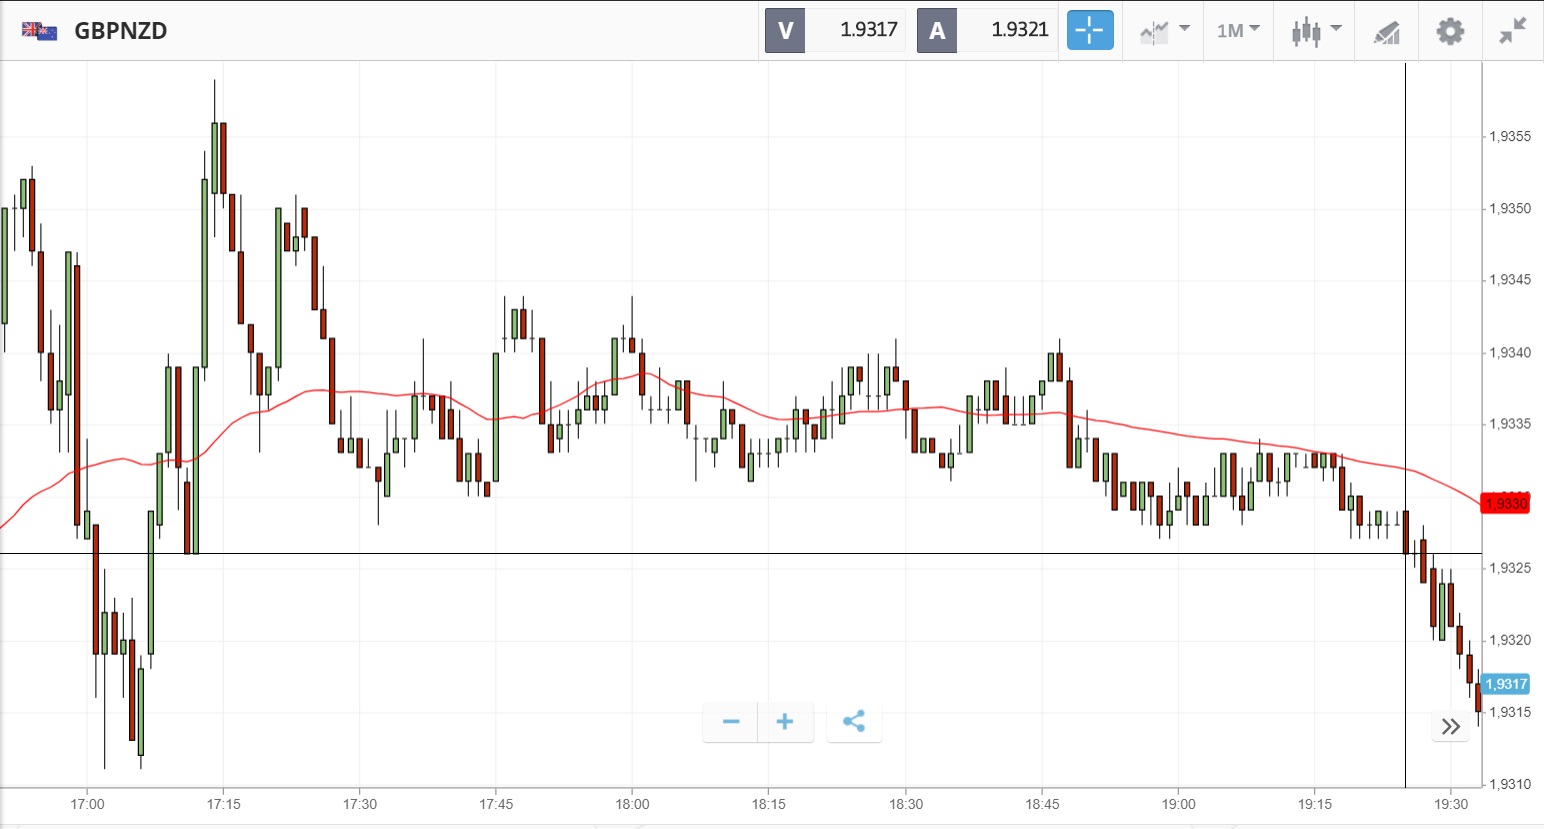Click the 19:00 time axis label
Image resolution: width=1544 pixels, height=829 pixels.
pyautogui.click(x=1178, y=804)
